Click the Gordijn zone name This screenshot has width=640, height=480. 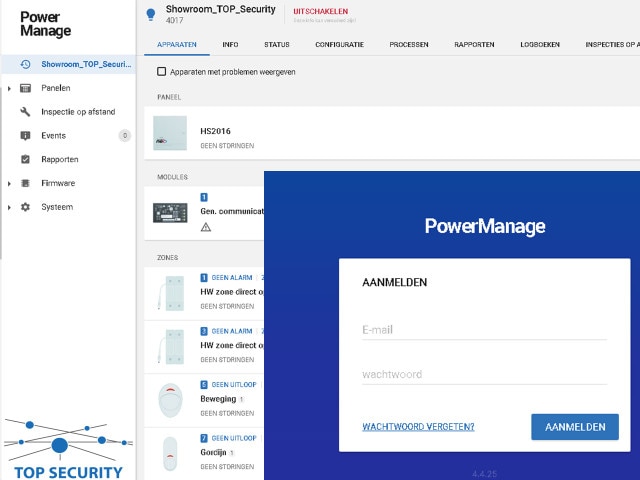[213, 452]
